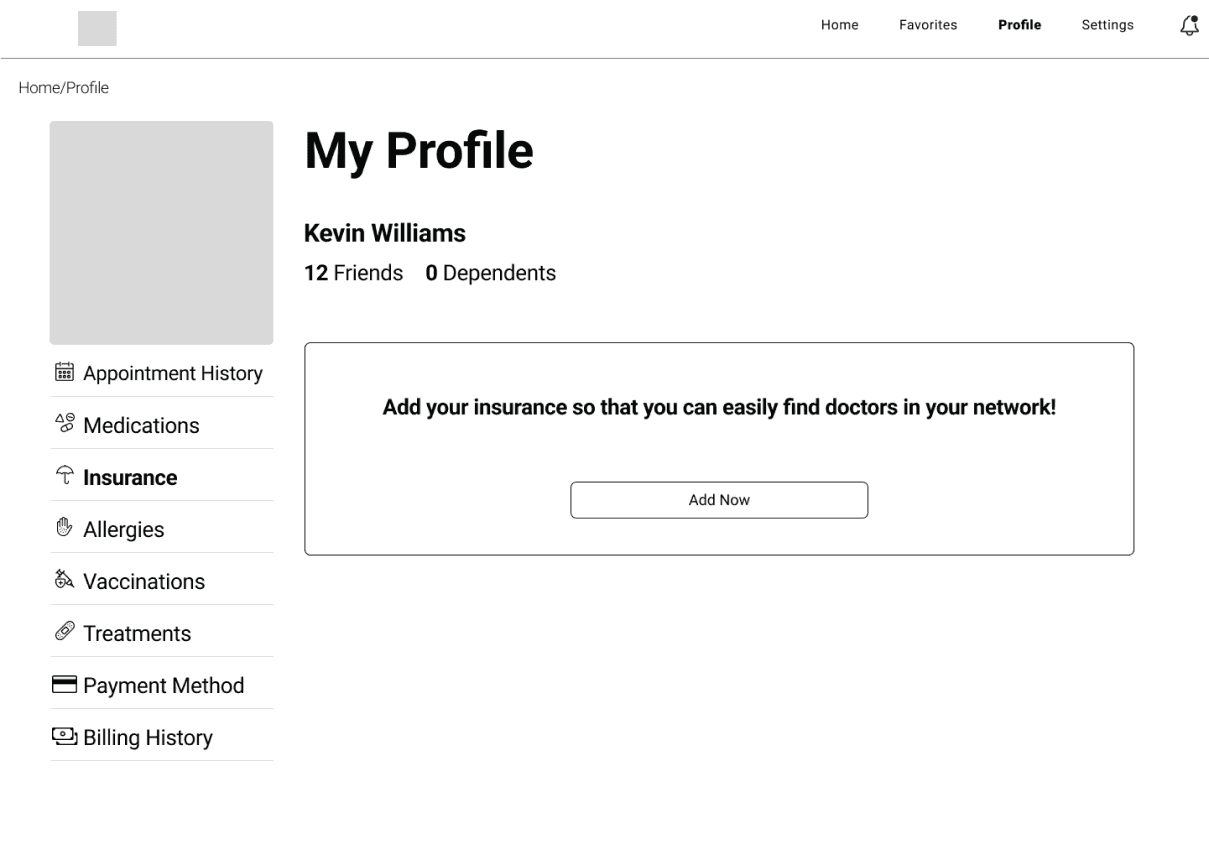Viewport: 1209px width, 855px height.
Task: Click the logo placeholder in the header
Action: pyautogui.click(x=97, y=29)
